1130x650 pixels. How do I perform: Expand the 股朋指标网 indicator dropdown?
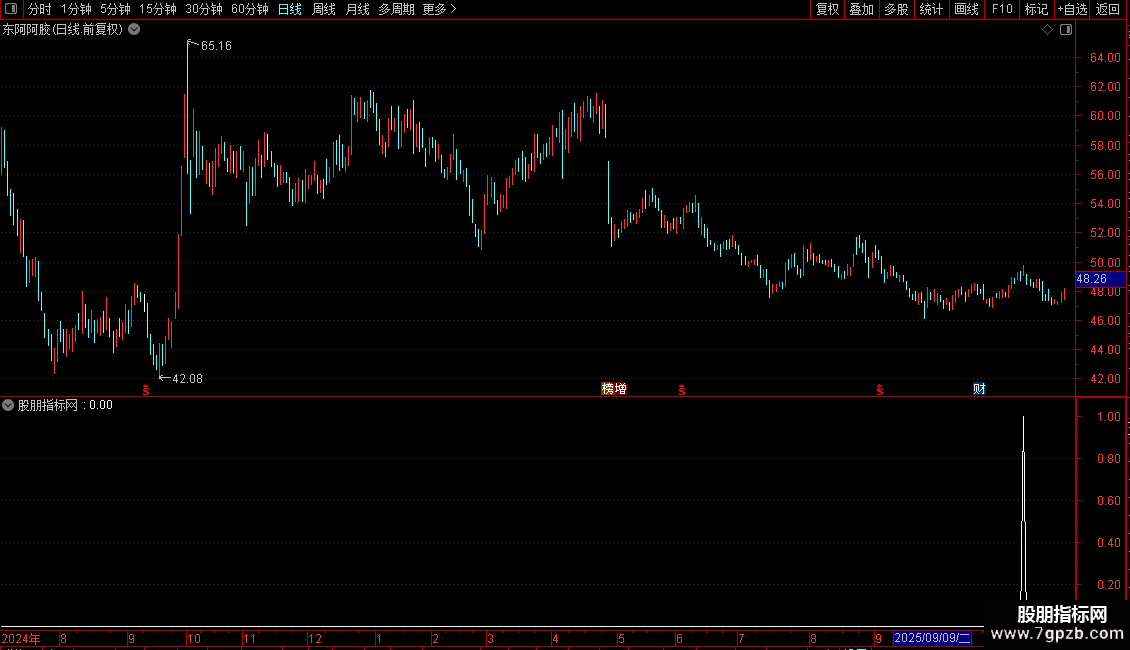click(8, 405)
